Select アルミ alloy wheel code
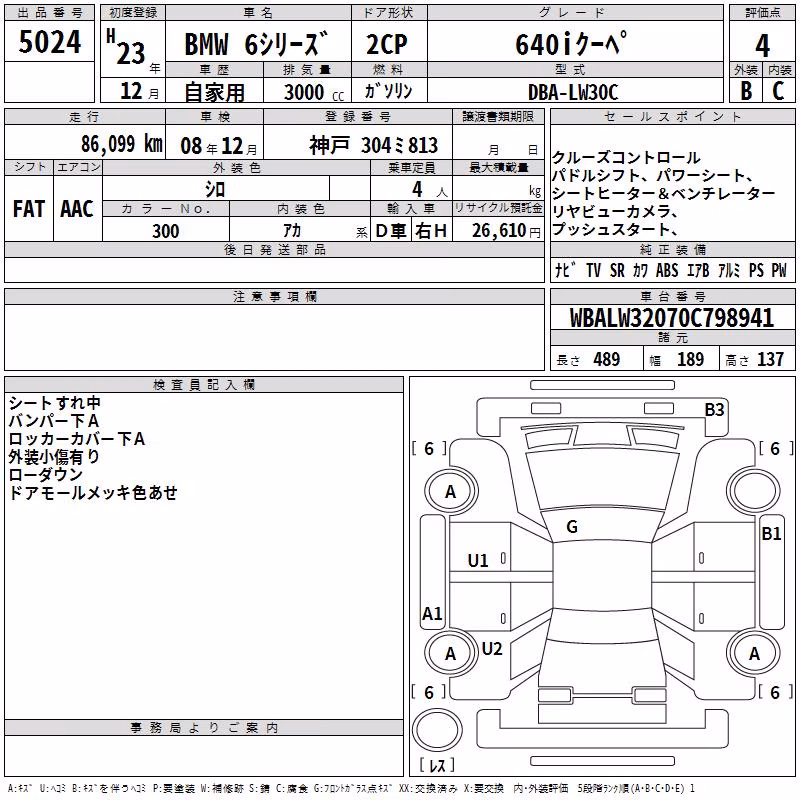Viewport: 800px width, 800px height. (x=729, y=270)
